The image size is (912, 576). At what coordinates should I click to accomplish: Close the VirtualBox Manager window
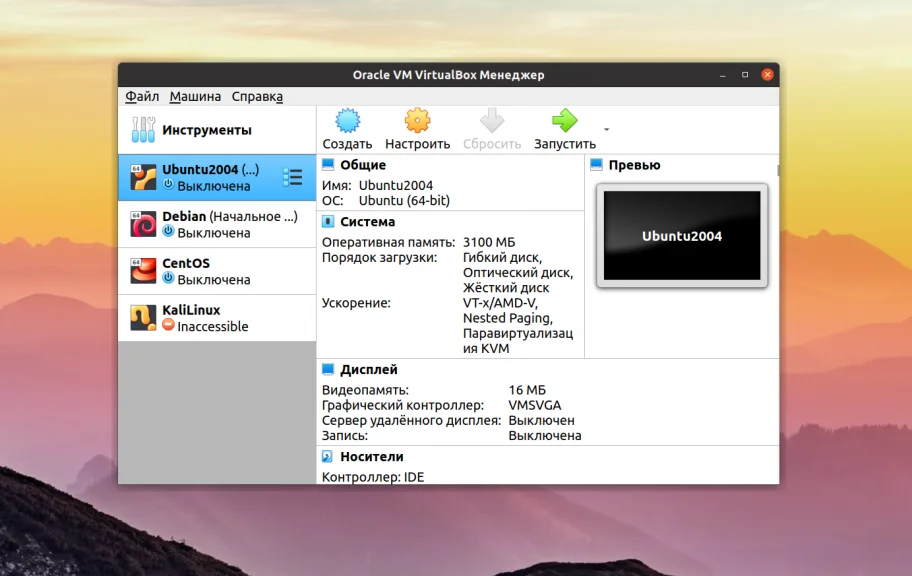pyautogui.click(x=767, y=74)
